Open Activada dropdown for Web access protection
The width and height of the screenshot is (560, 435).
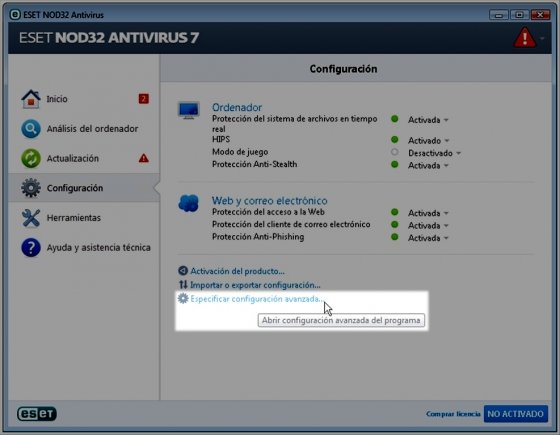point(428,213)
